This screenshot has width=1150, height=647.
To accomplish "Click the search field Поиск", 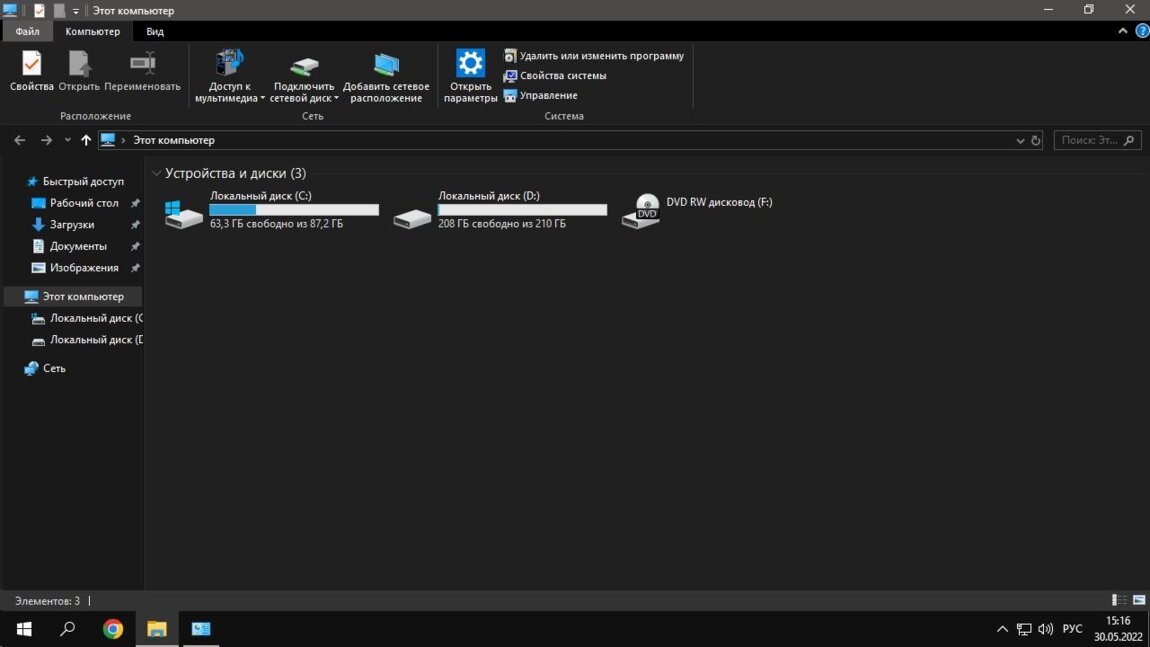I will [1090, 141].
